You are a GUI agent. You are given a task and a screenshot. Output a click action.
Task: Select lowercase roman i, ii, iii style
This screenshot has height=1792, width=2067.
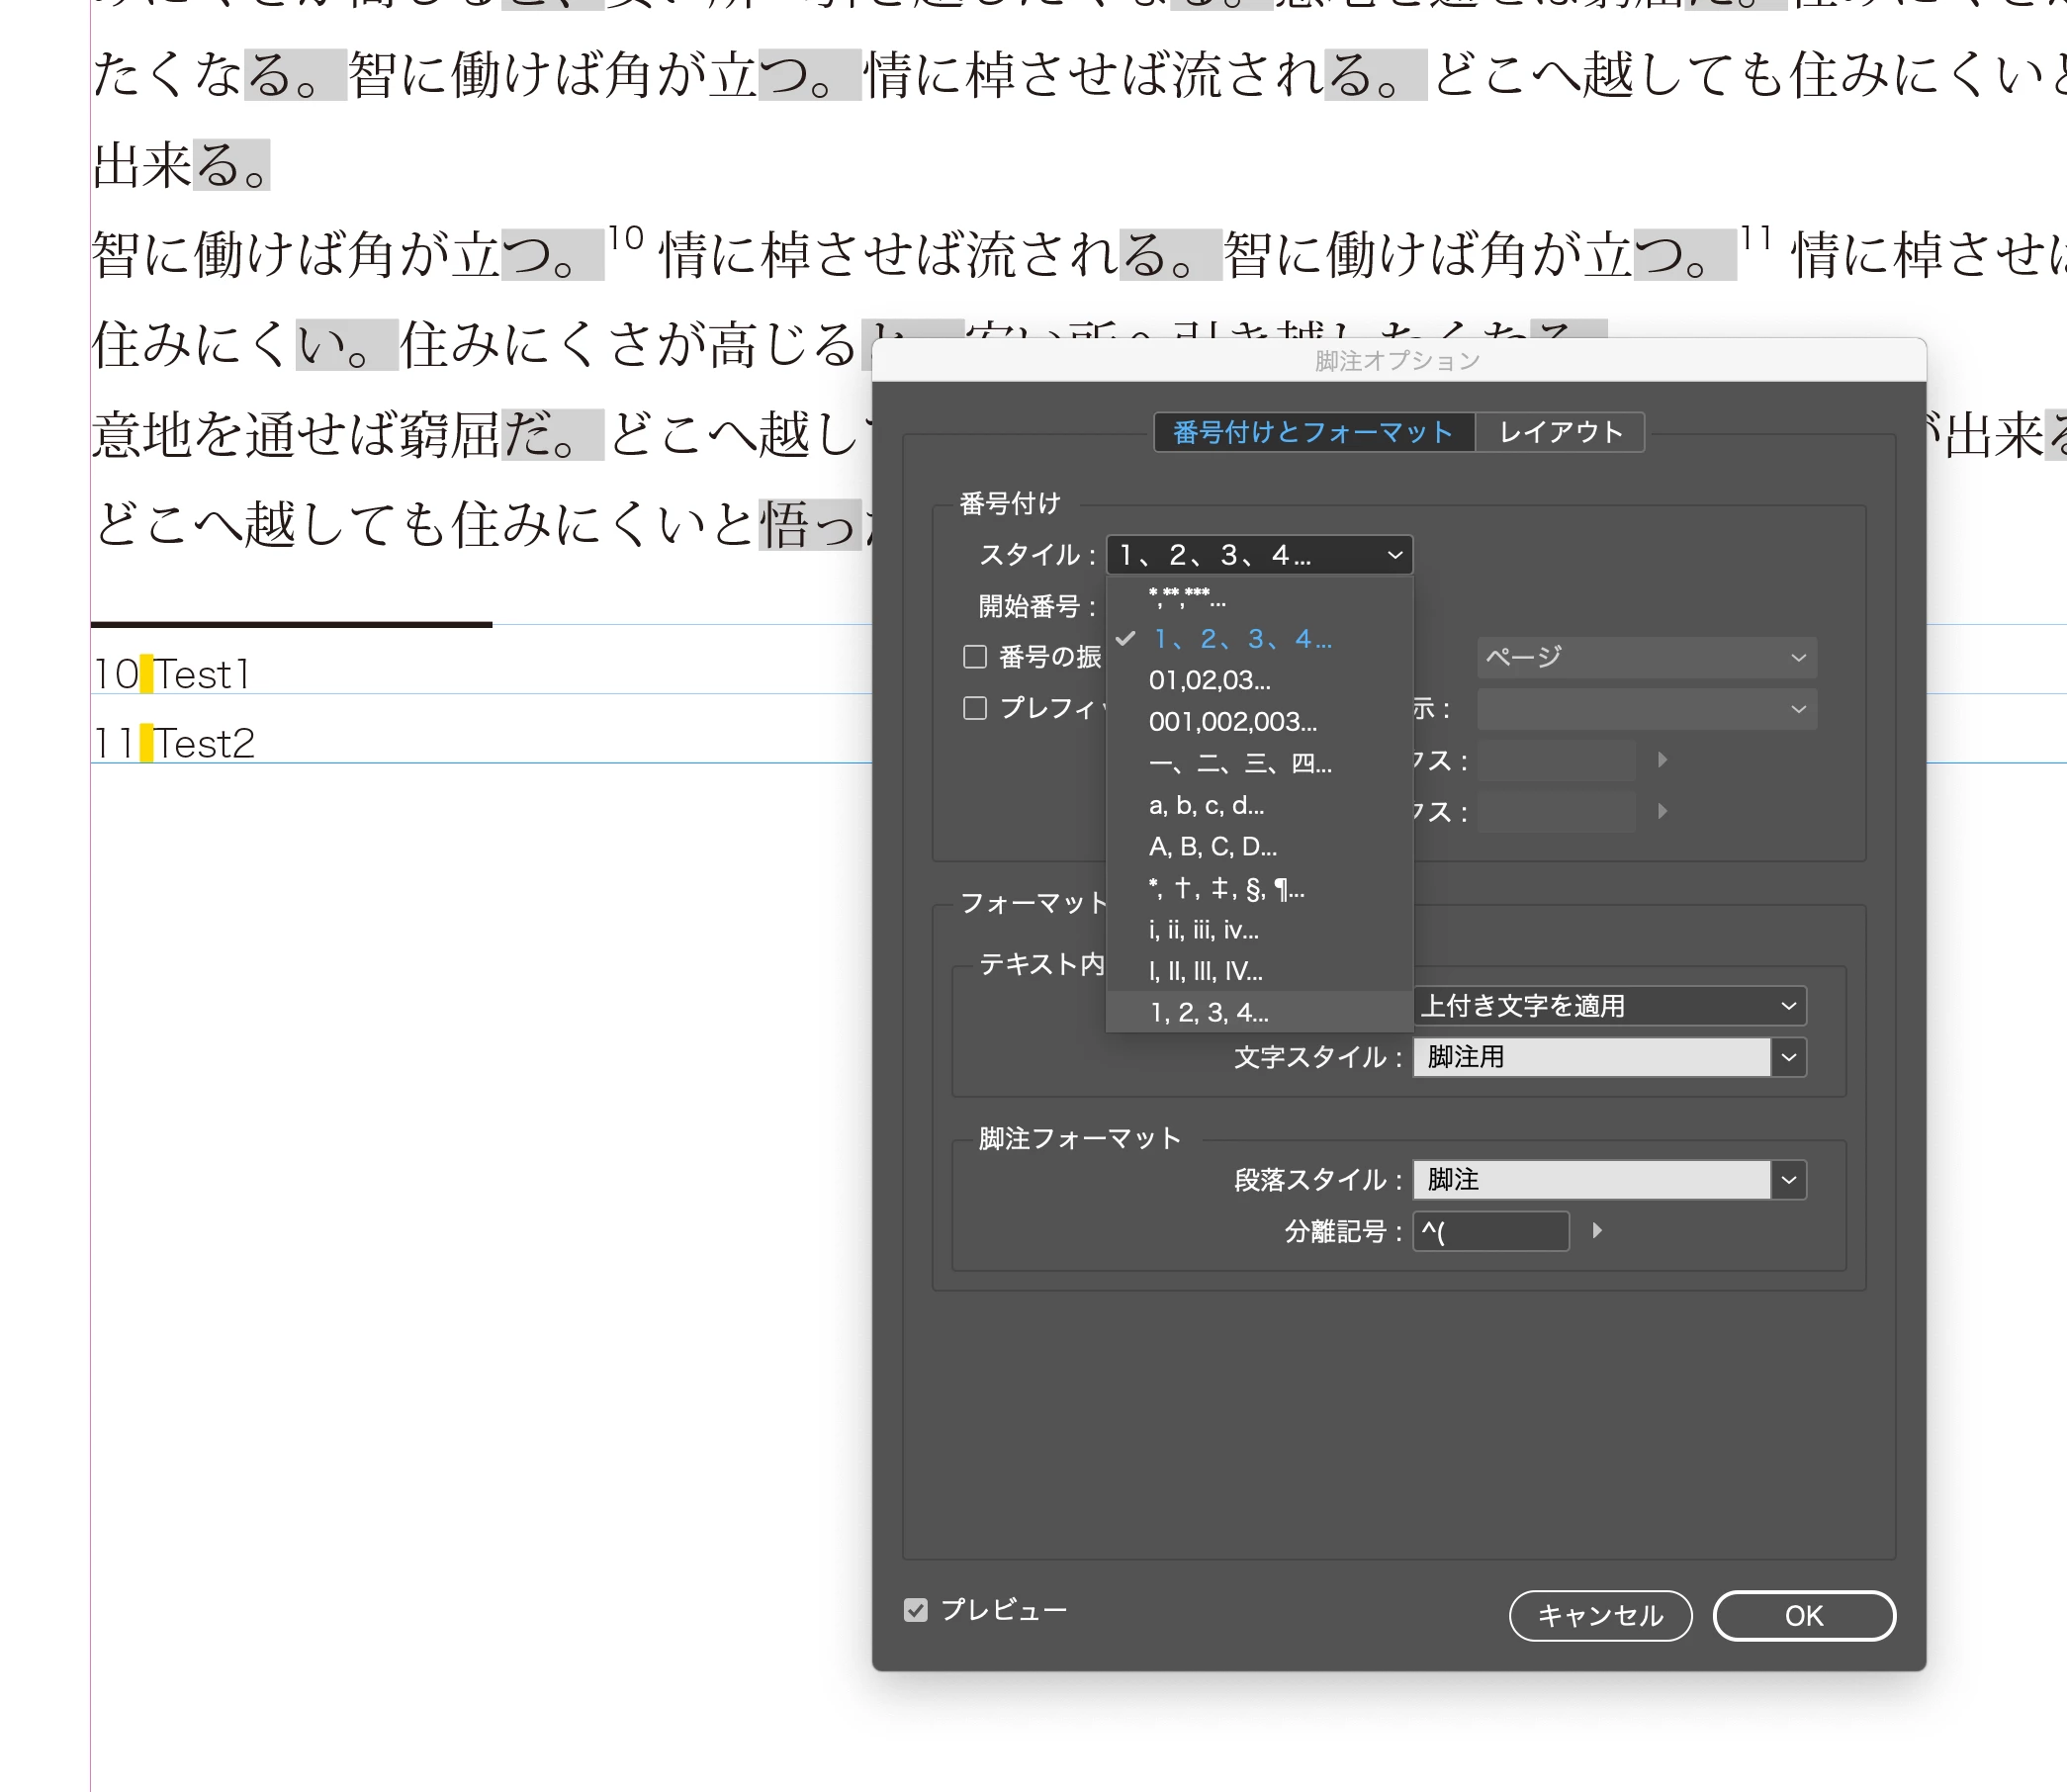(x=1203, y=930)
